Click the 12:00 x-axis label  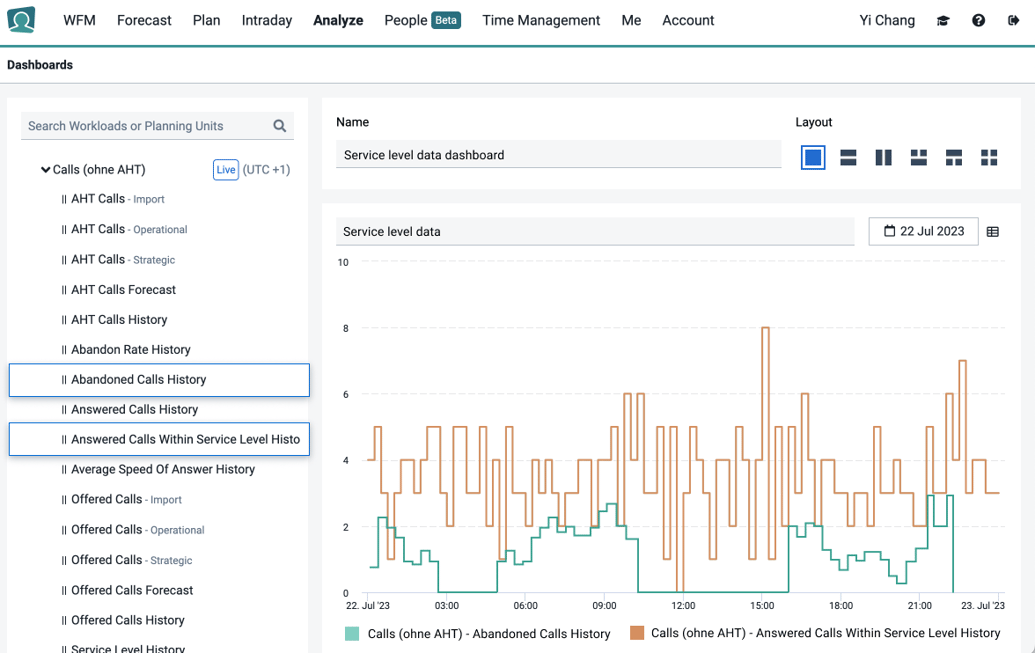pos(683,605)
